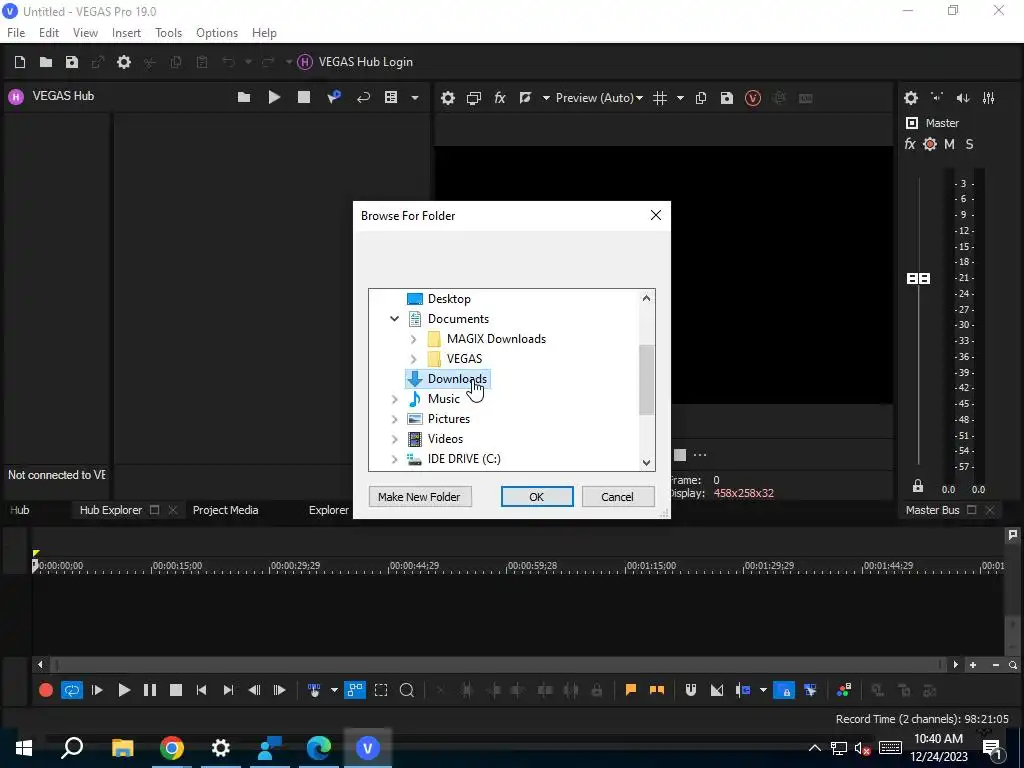Open Chrome from Windows taskbar
The image size is (1024, 768).
172,748
